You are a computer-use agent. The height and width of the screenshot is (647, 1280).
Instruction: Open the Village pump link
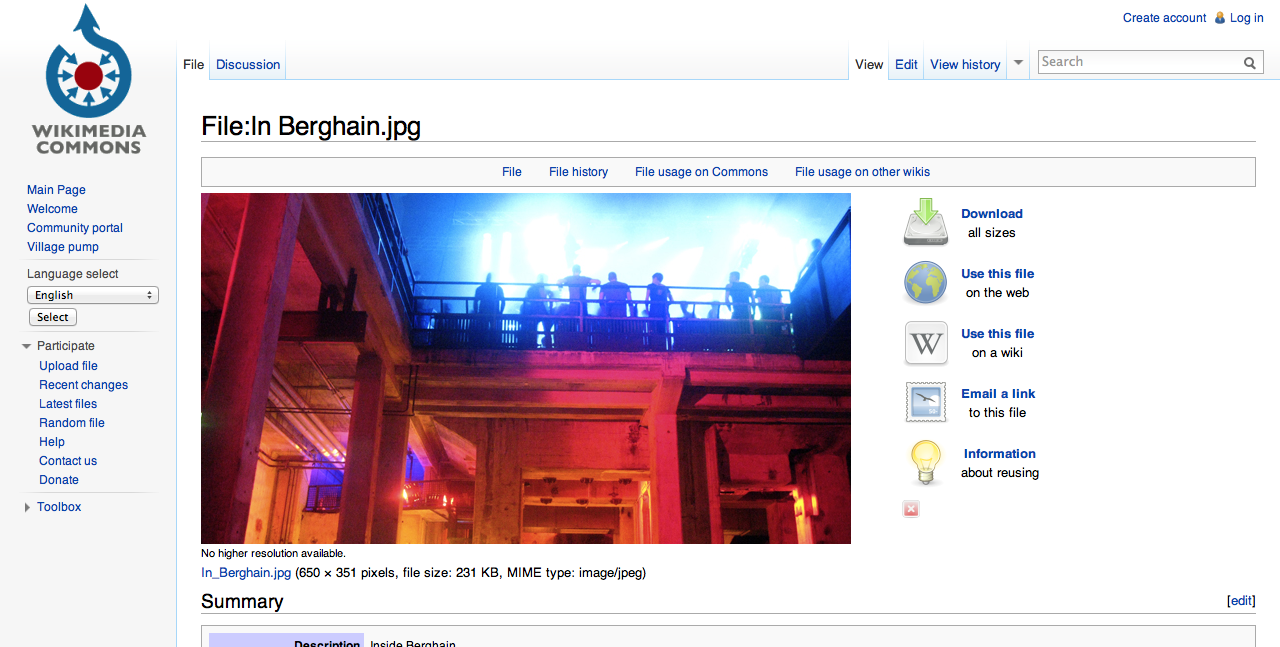[63, 247]
